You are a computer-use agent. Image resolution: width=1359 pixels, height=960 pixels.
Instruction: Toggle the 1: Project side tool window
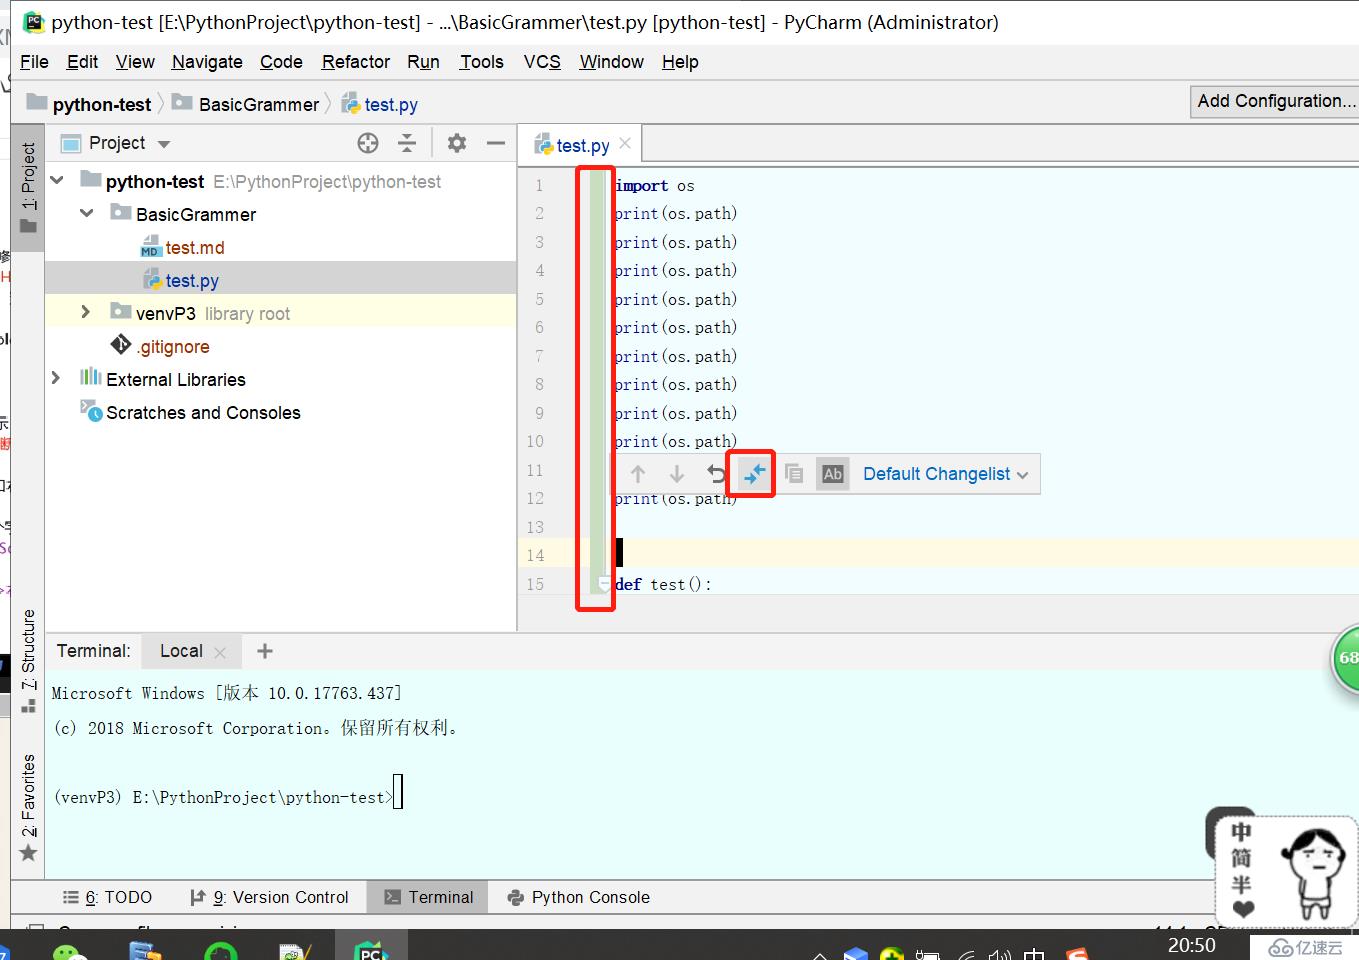click(x=28, y=187)
